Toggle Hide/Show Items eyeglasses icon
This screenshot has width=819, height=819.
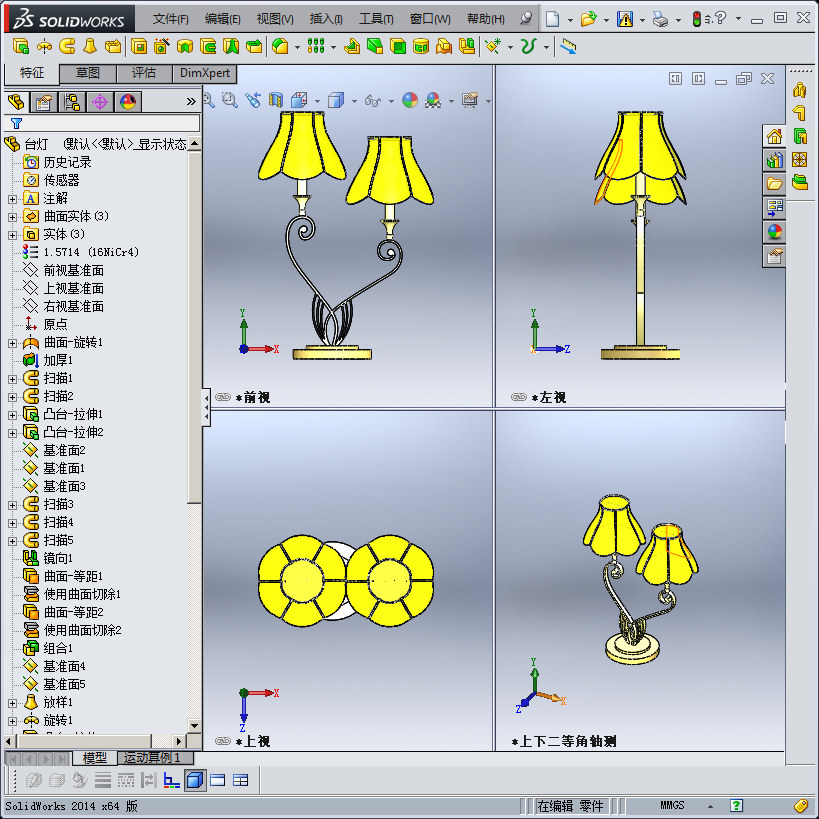(x=372, y=101)
